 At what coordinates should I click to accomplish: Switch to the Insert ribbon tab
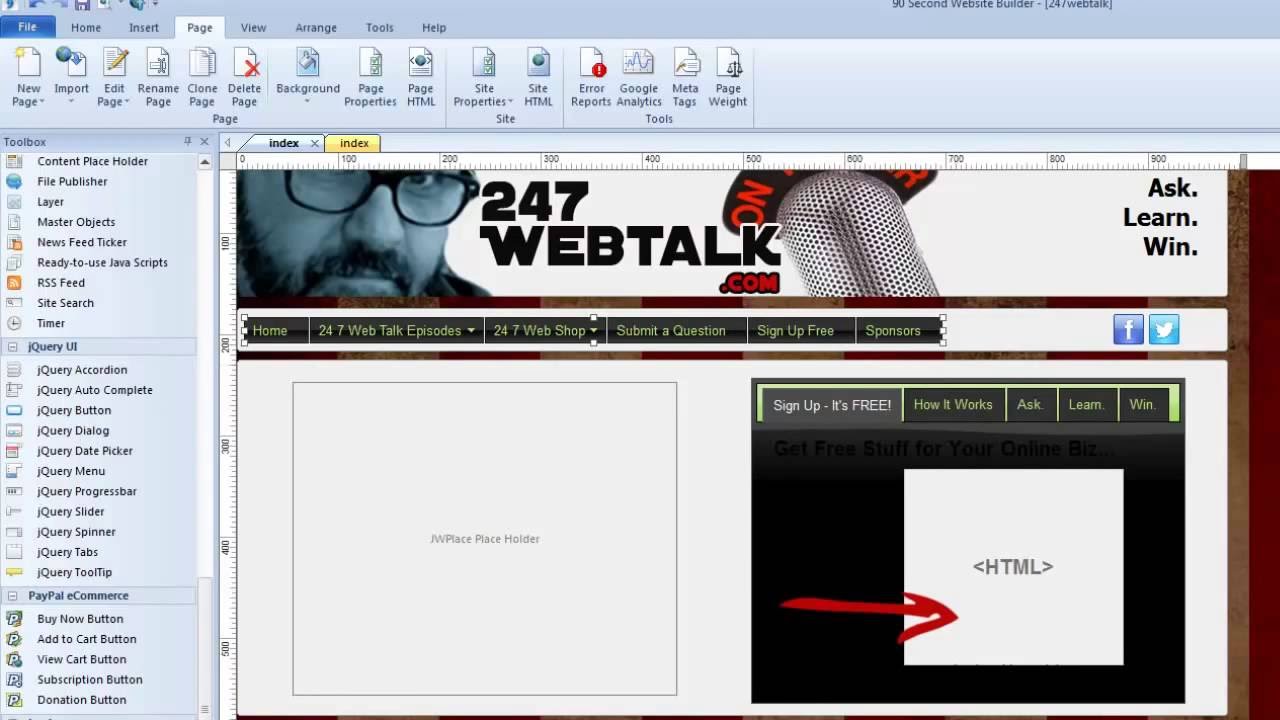[x=144, y=28]
